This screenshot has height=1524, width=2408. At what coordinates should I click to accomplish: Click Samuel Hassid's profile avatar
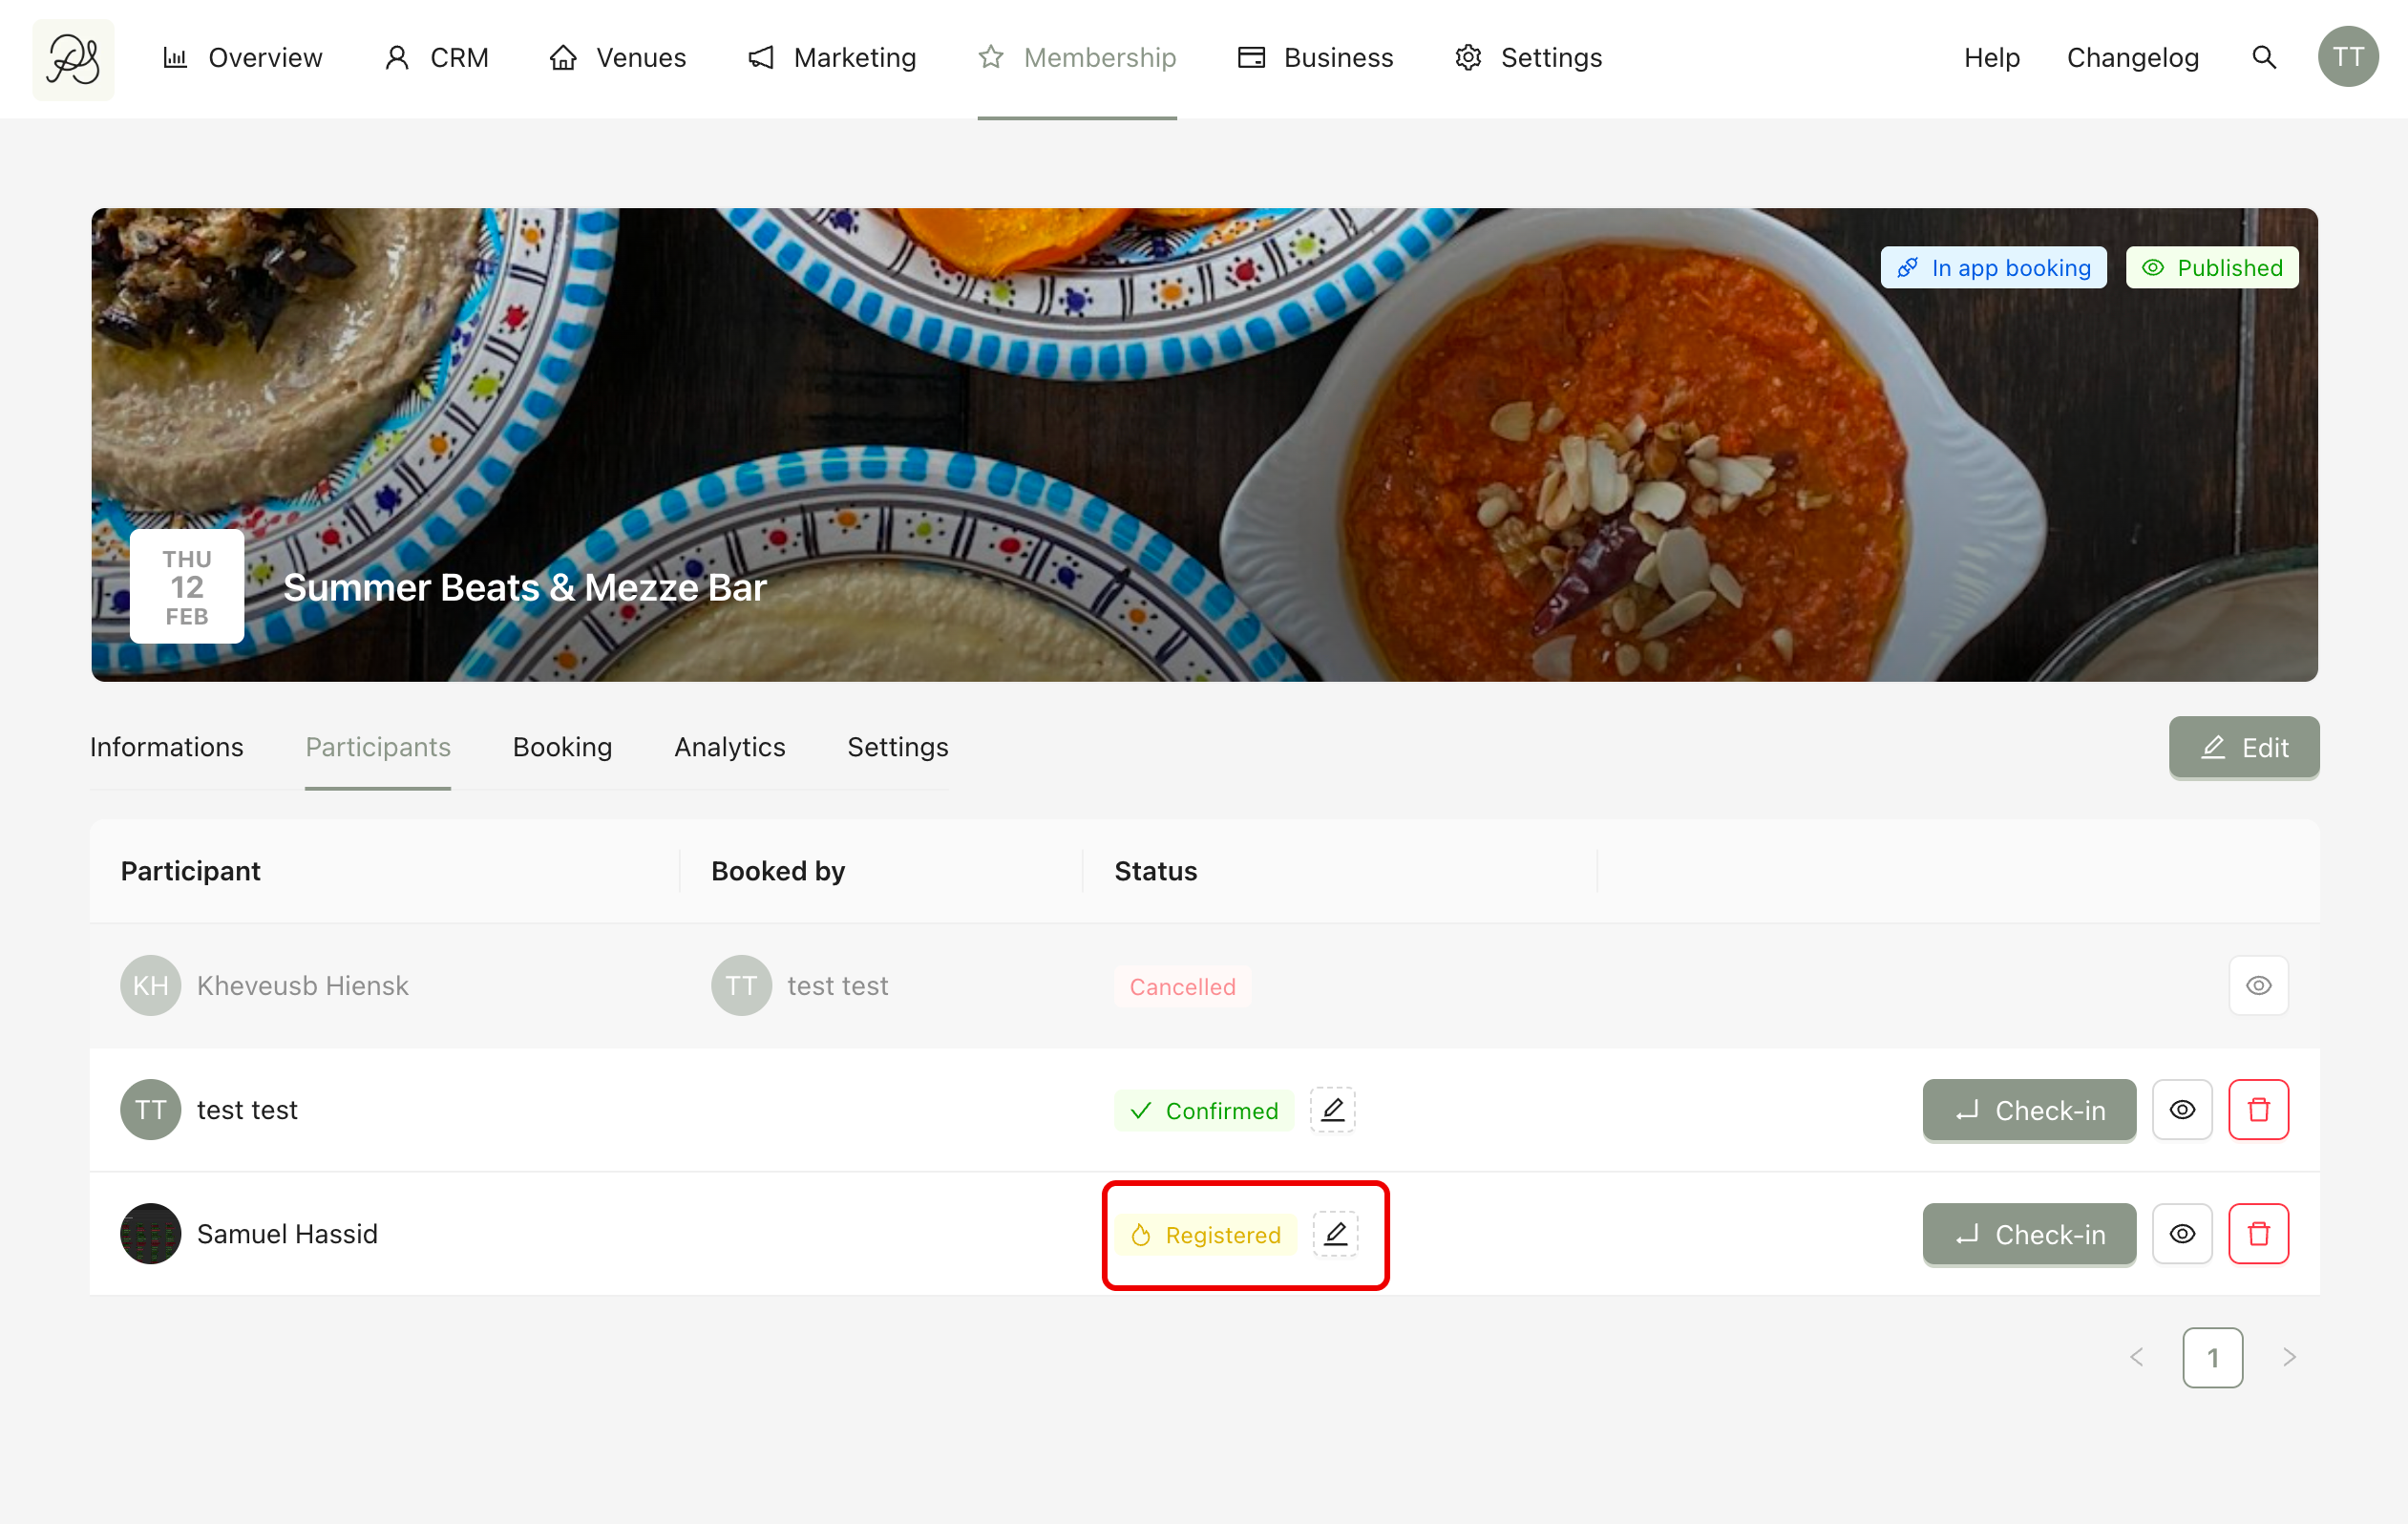tap(150, 1234)
